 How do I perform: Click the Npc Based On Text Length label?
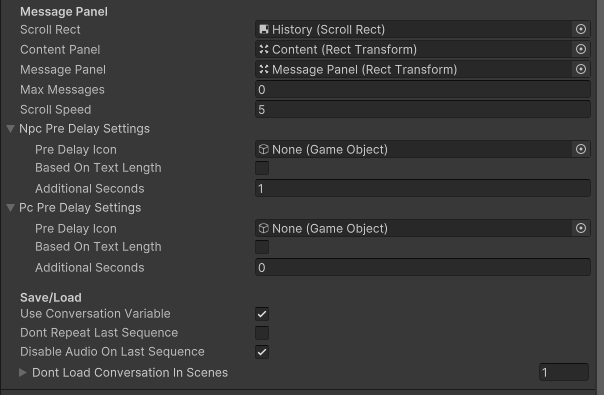pos(98,168)
